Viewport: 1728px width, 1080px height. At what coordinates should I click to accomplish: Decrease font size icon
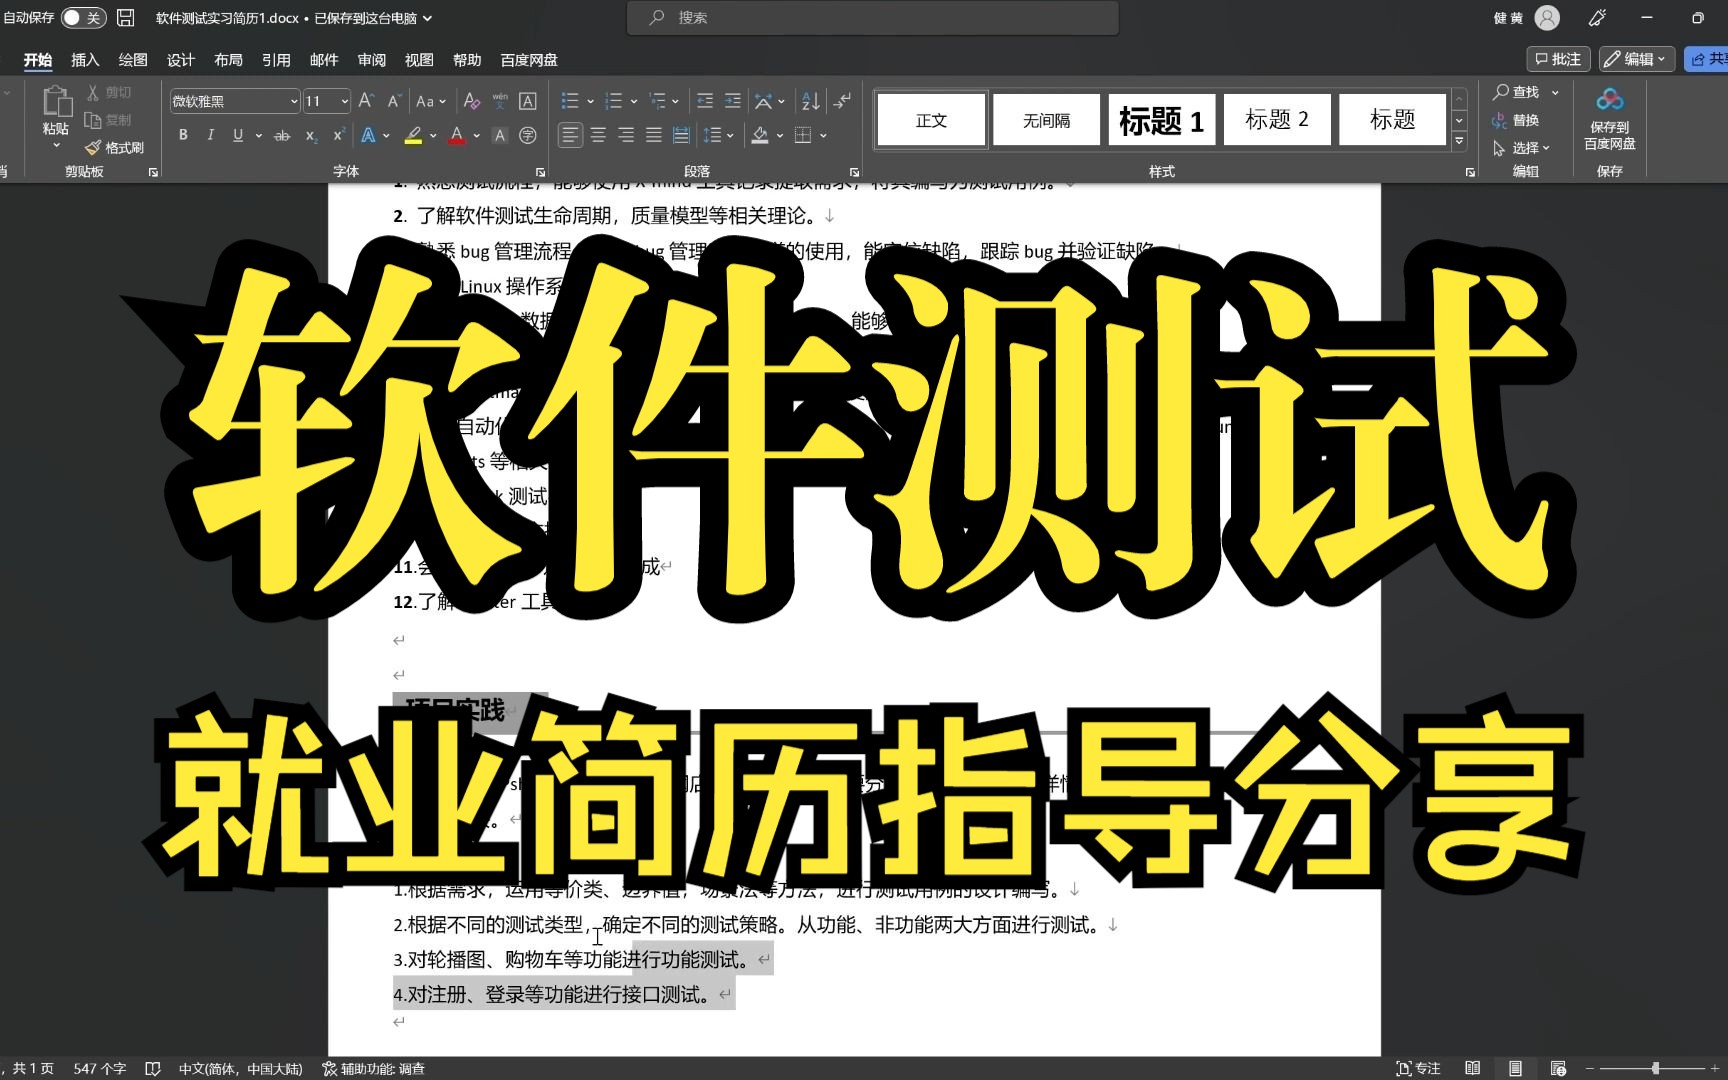pos(394,101)
